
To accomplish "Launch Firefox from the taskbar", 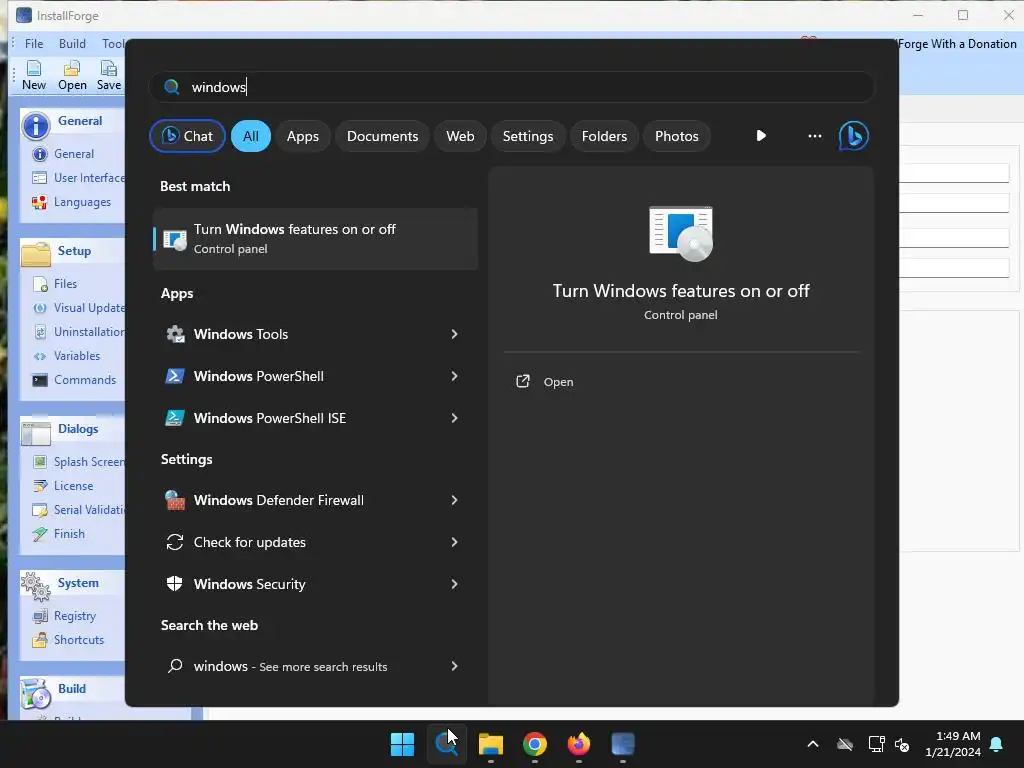I will click(579, 744).
